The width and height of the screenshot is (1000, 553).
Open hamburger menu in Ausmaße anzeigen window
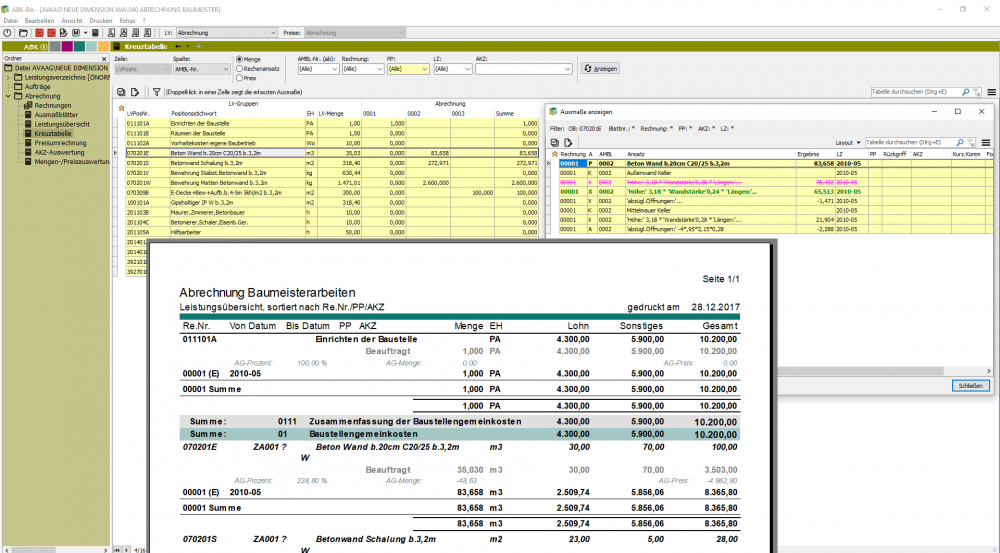coord(986,143)
